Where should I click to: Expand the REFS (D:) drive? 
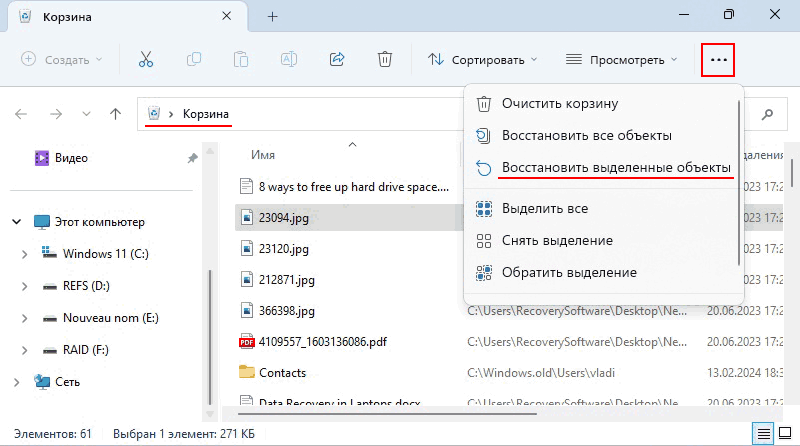24,286
